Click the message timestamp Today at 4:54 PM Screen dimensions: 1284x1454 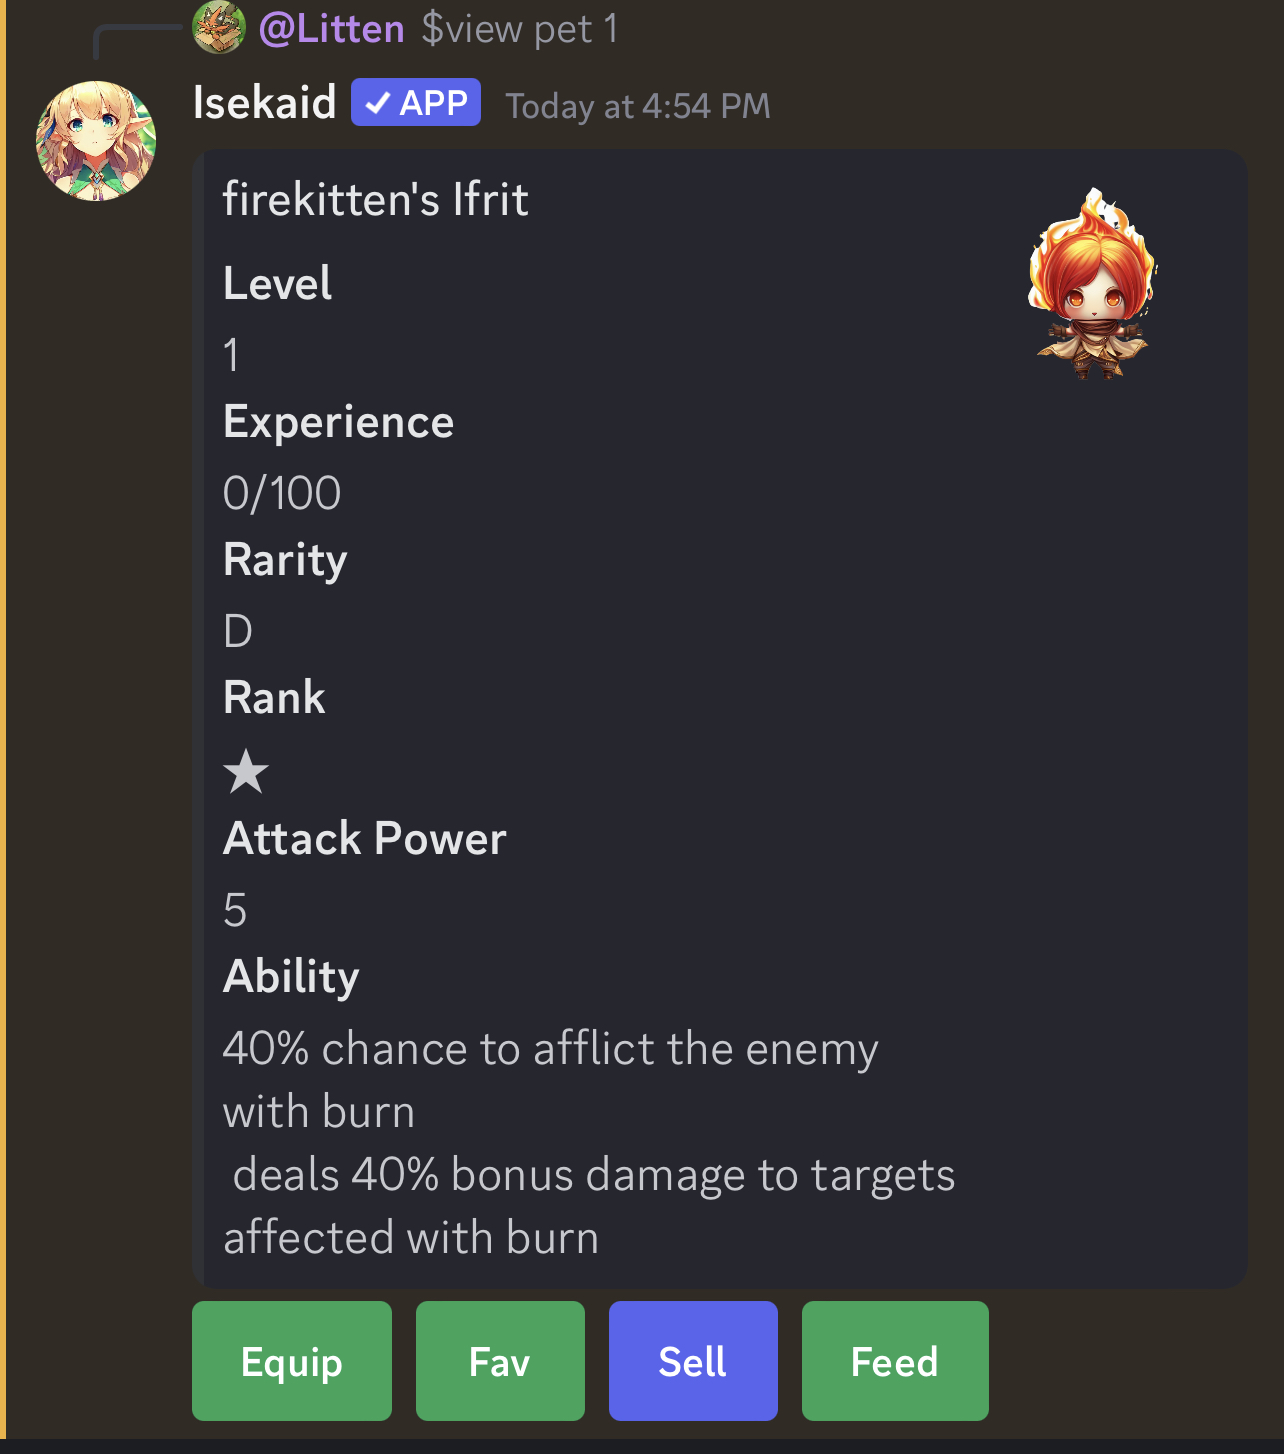point(638,105)
